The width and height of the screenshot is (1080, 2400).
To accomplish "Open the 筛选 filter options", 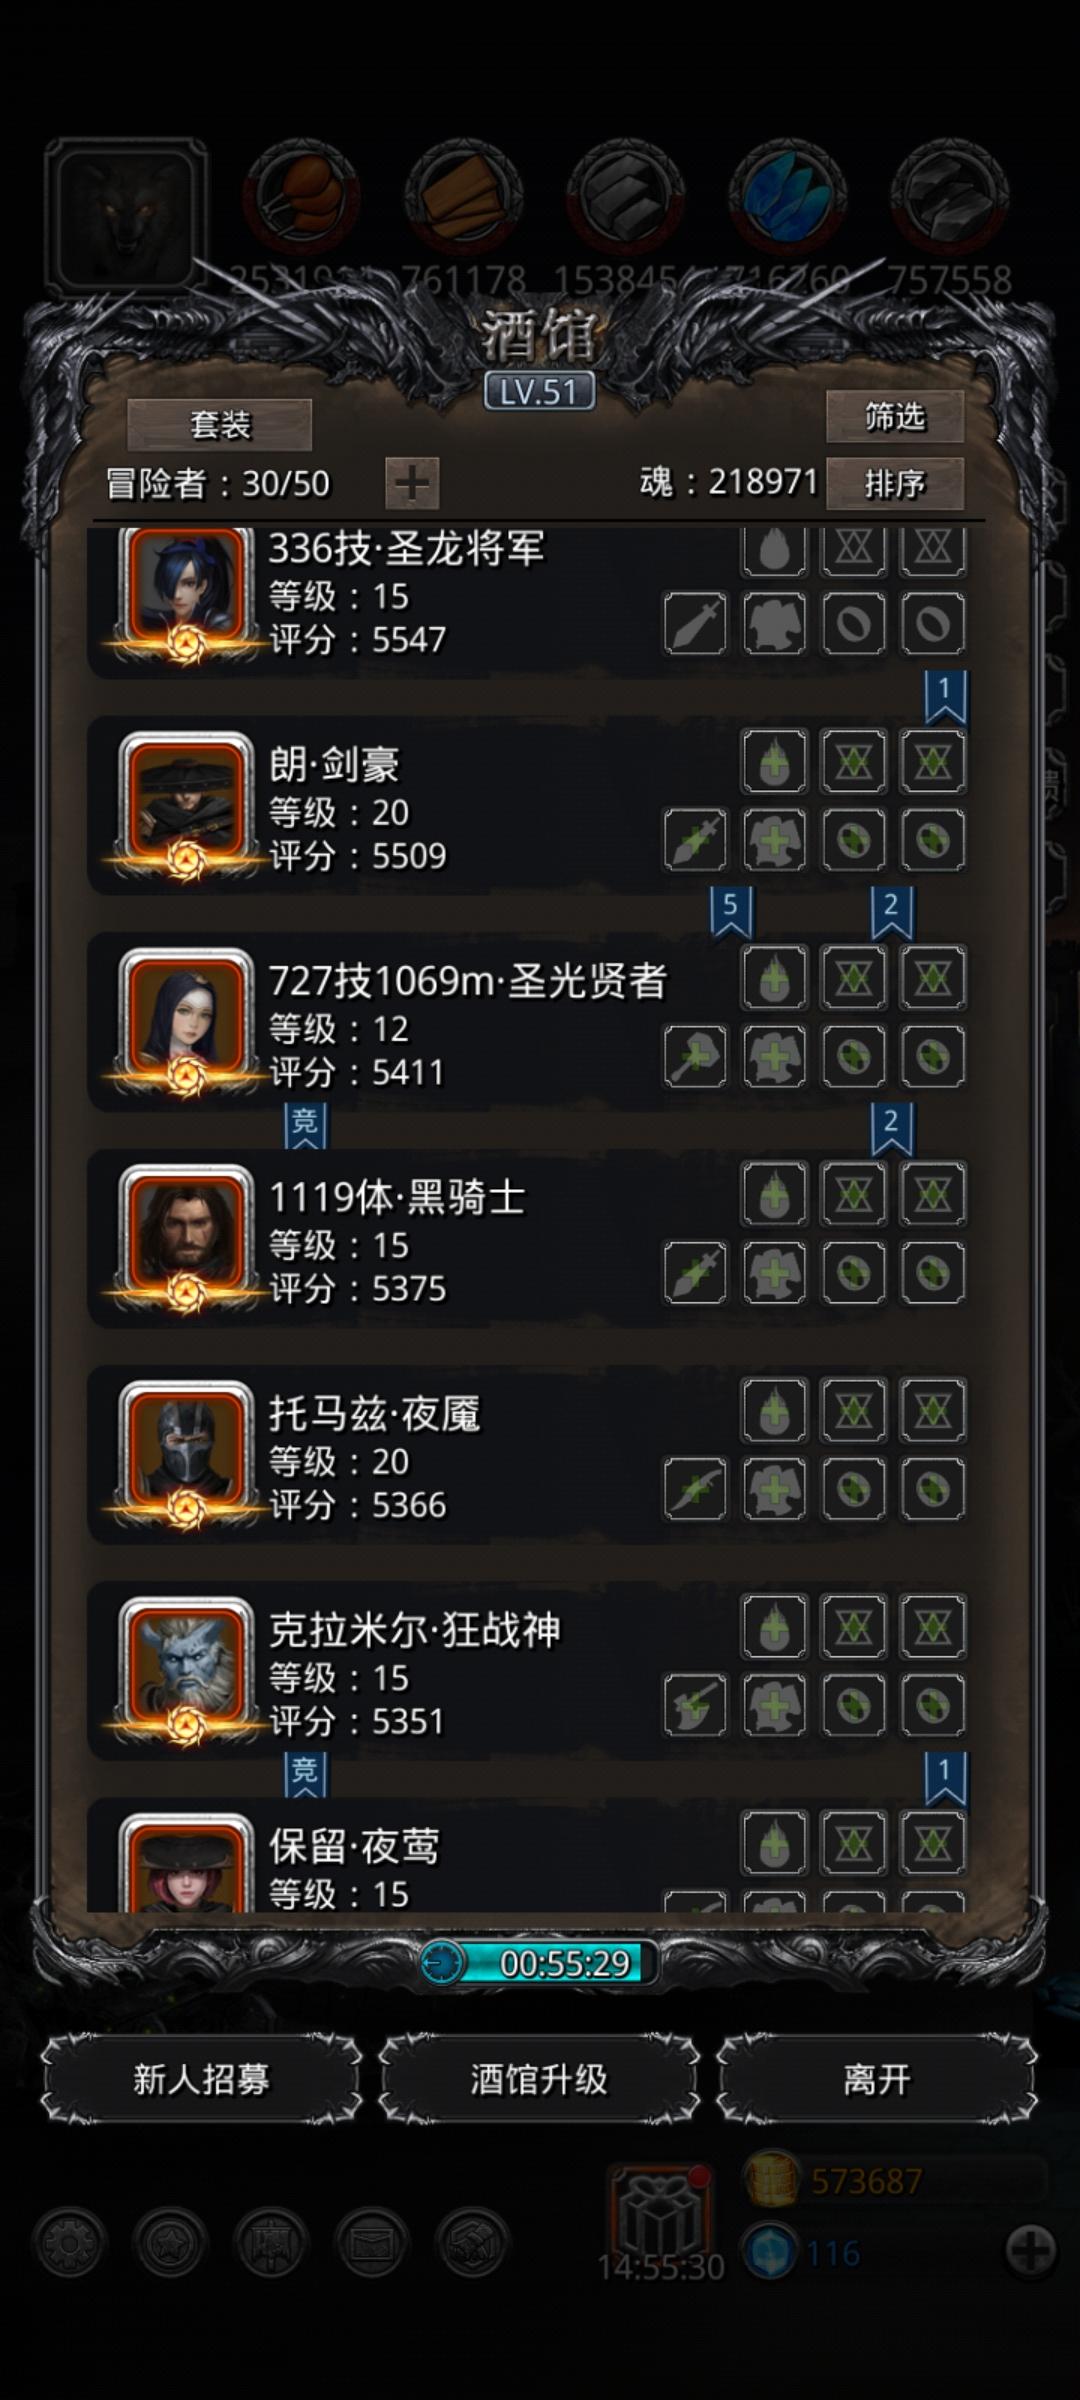I will pyautogui.click(x=895, y=416).
